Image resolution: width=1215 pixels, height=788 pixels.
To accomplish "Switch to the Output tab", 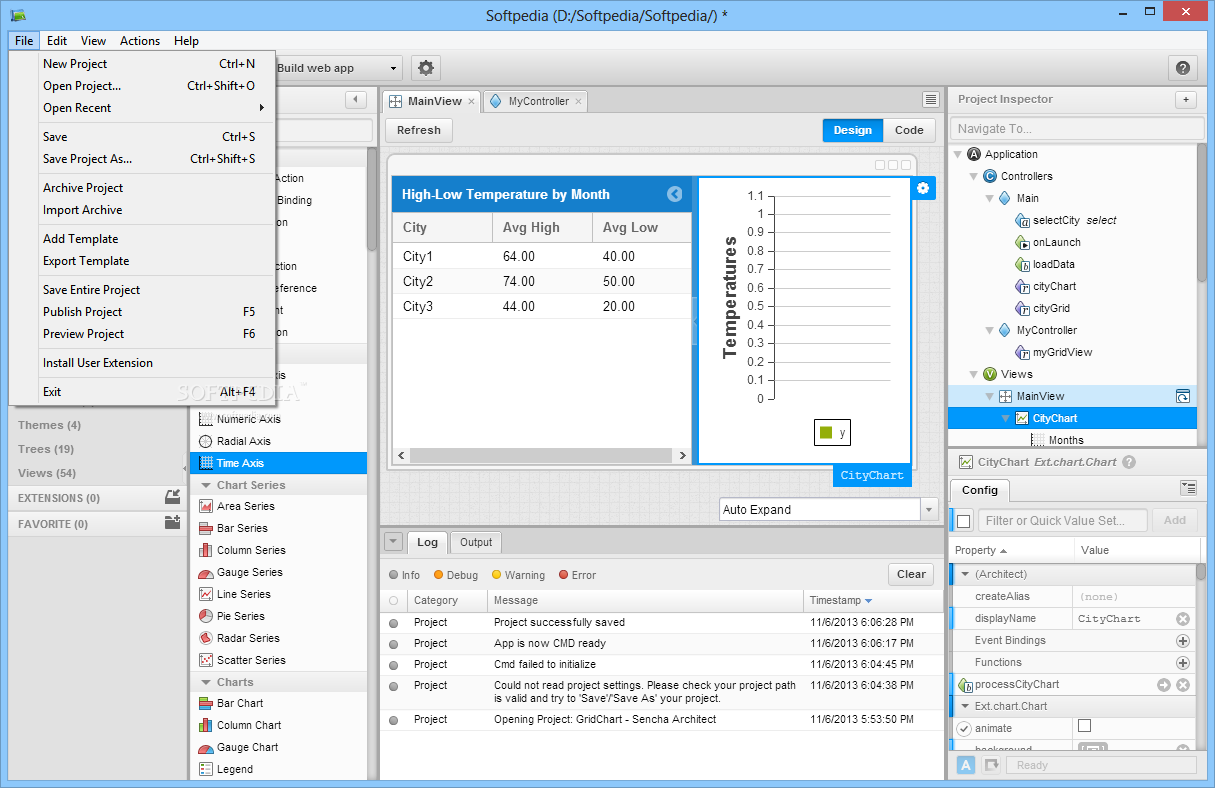I will [x=476, y=542].
